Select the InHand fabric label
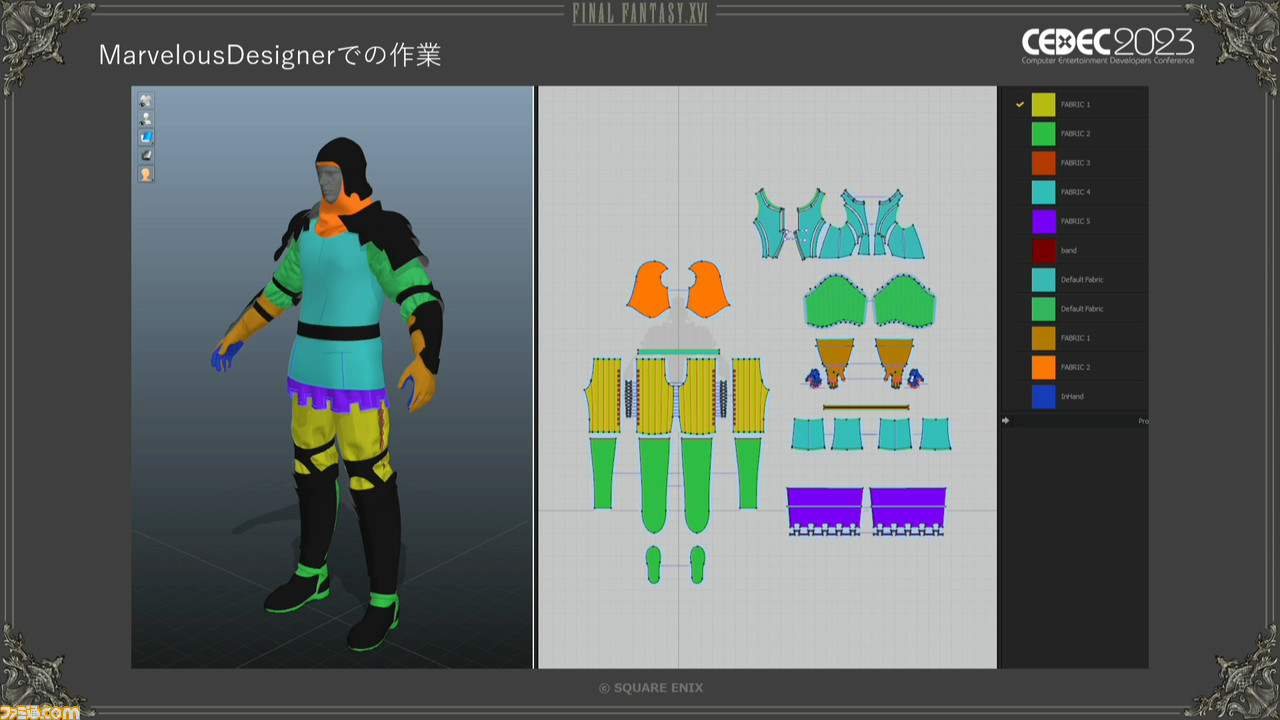The width and height of the screenshot is (1280, 720). click(1072, 397)
